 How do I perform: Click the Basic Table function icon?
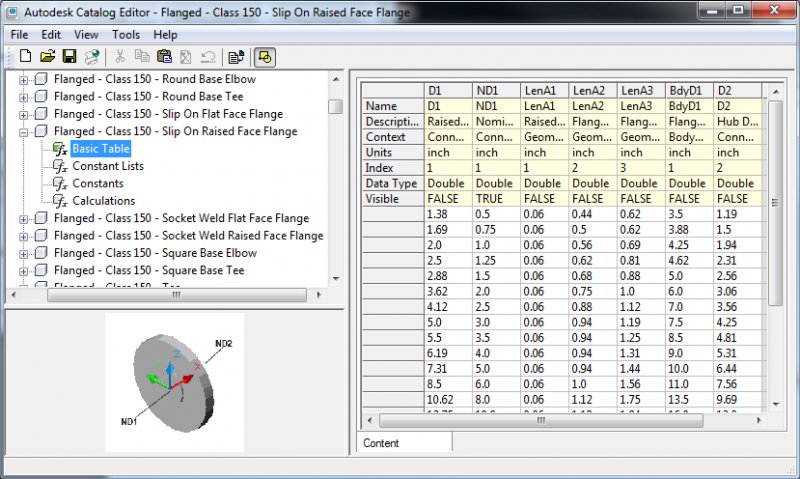tap(60, 149)
